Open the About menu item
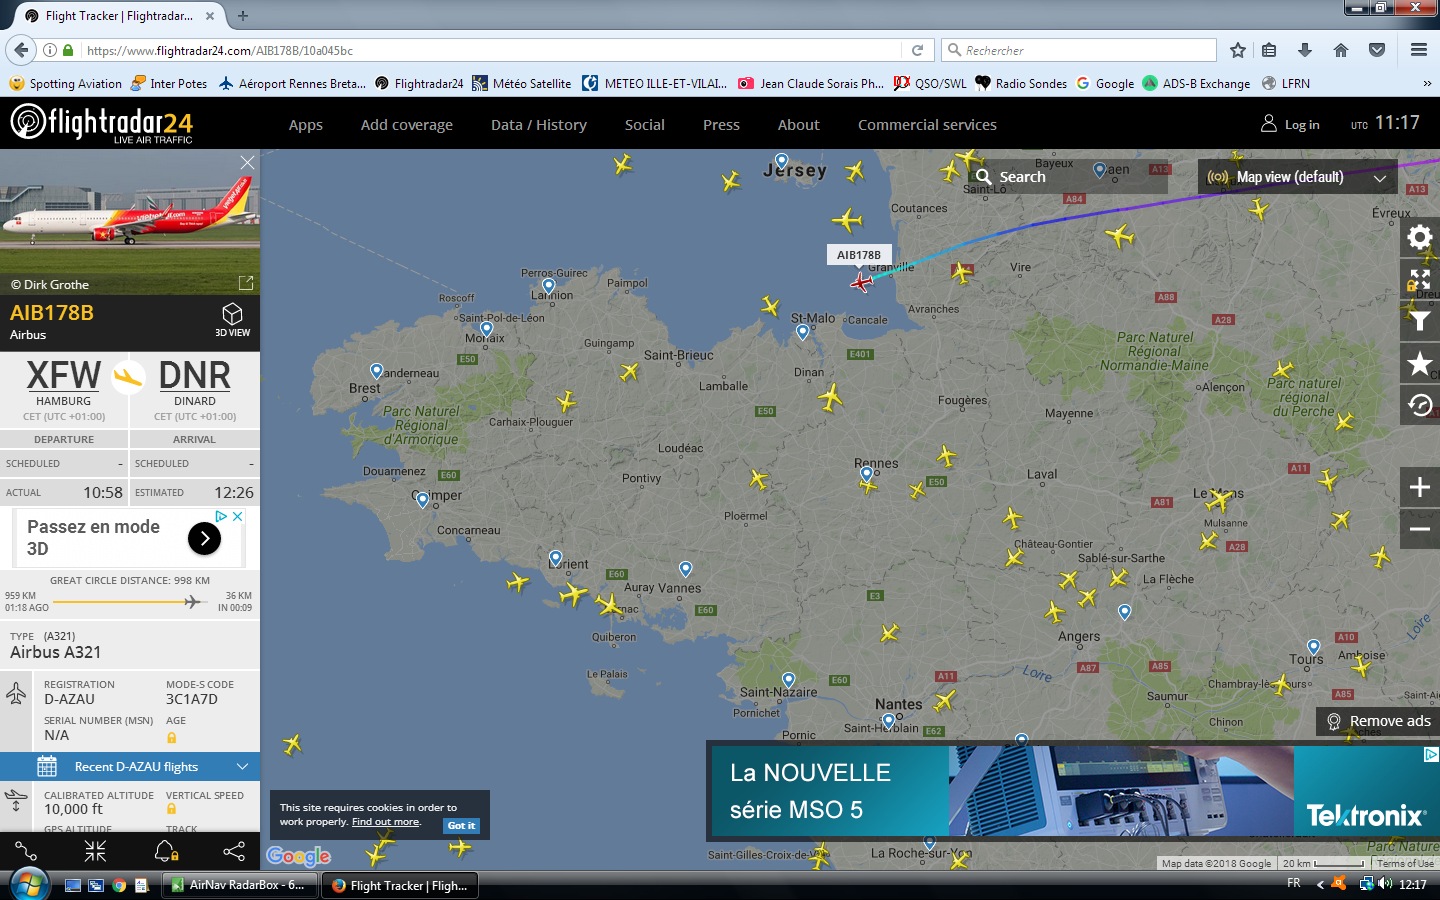 (798, 125)
